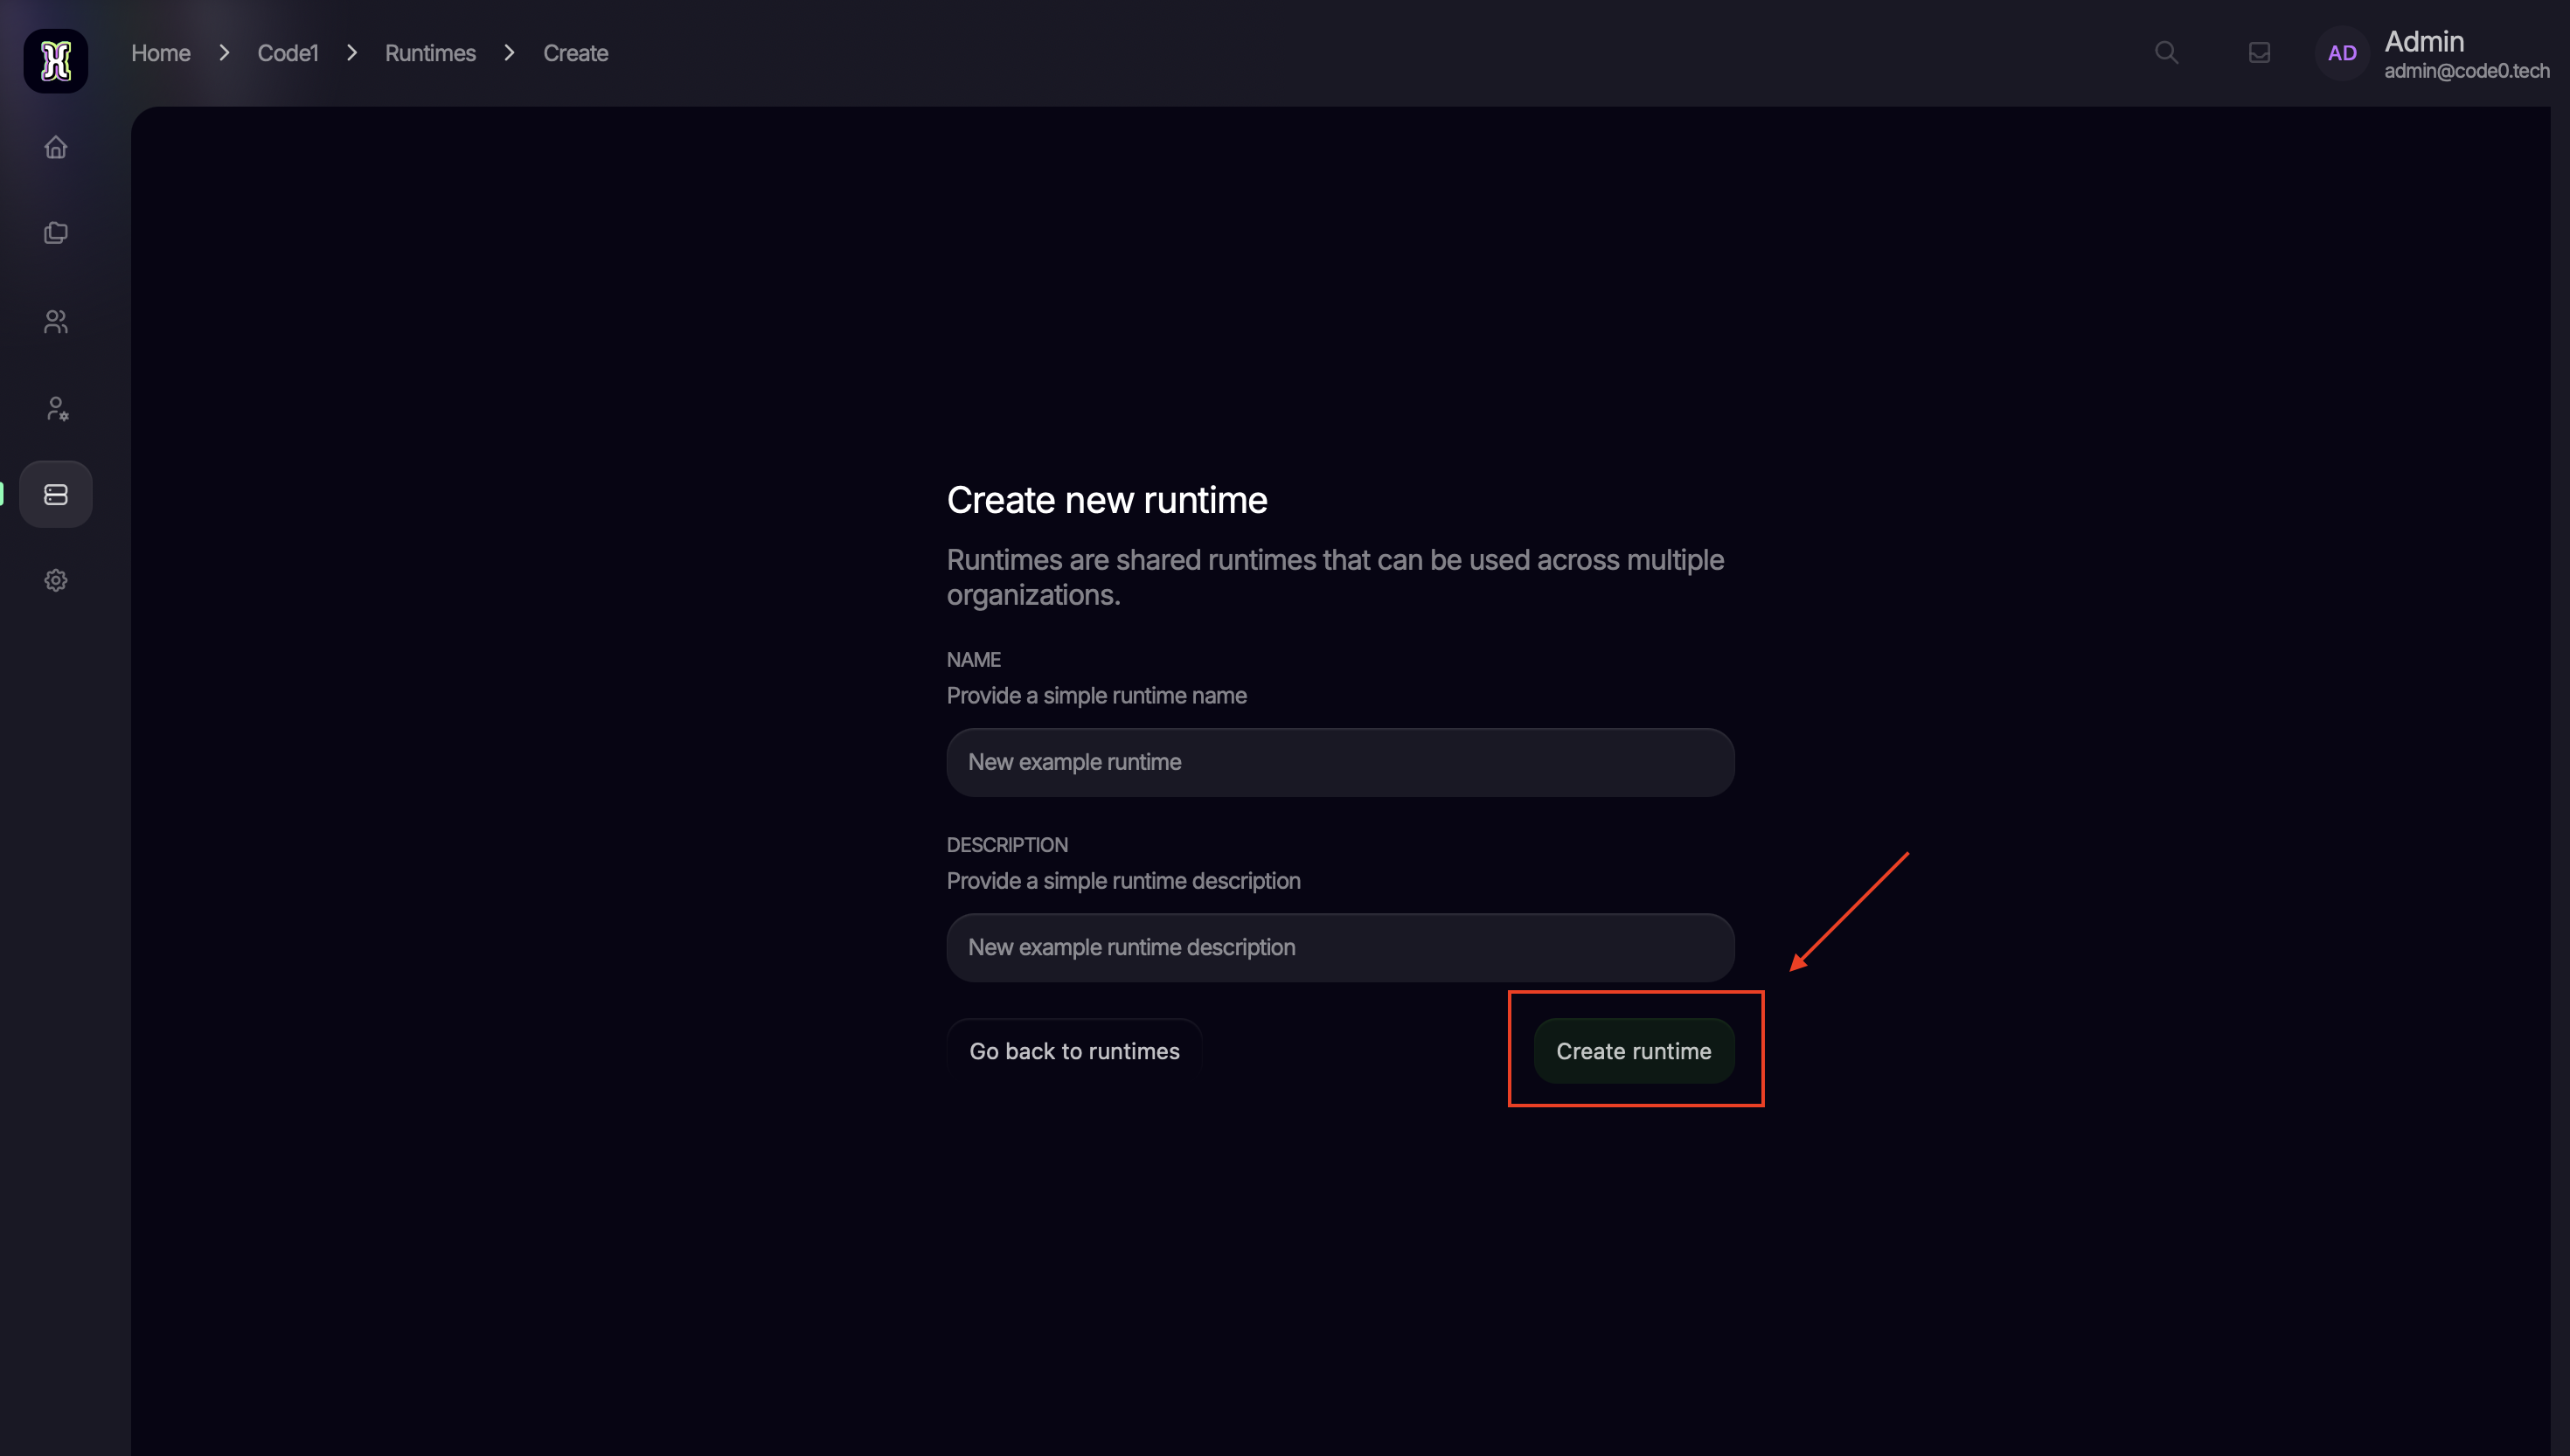The width and height of the screenshot is (2570, 1456).
Task: Click the search magnifier icon
Action: [x=2166, y=53]
